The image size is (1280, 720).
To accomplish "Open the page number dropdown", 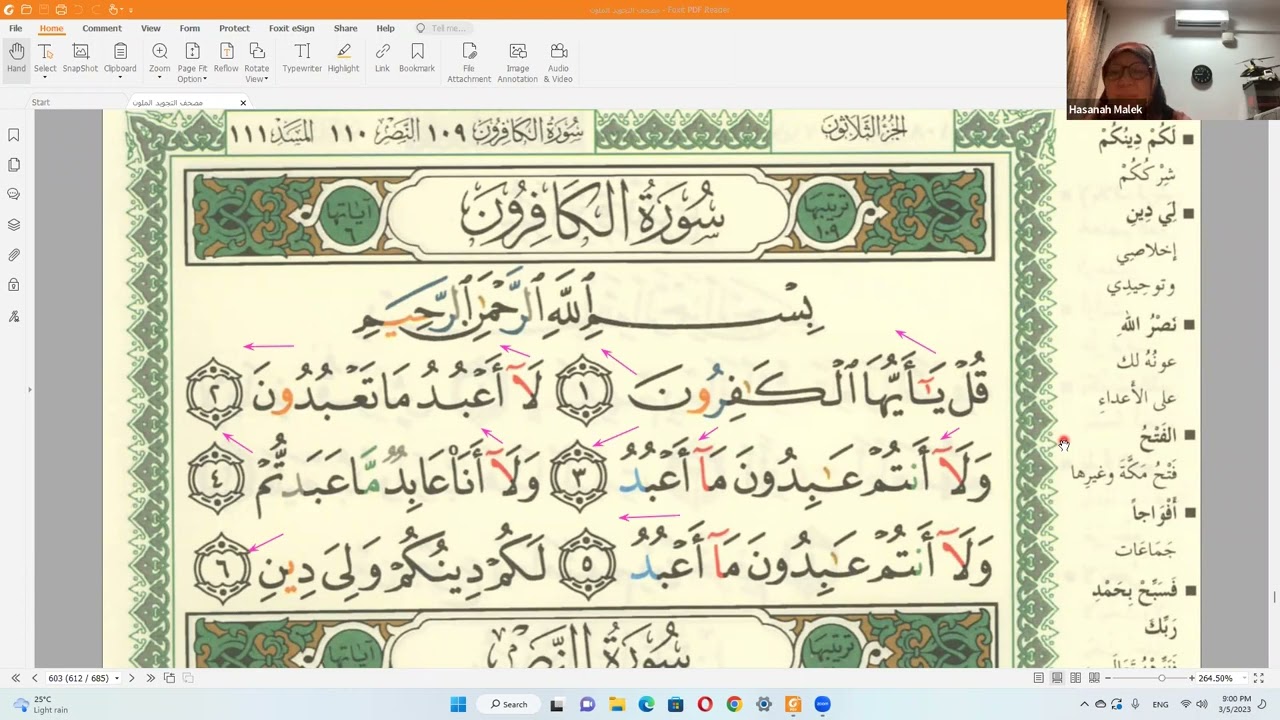I will [x=117, y=678].
